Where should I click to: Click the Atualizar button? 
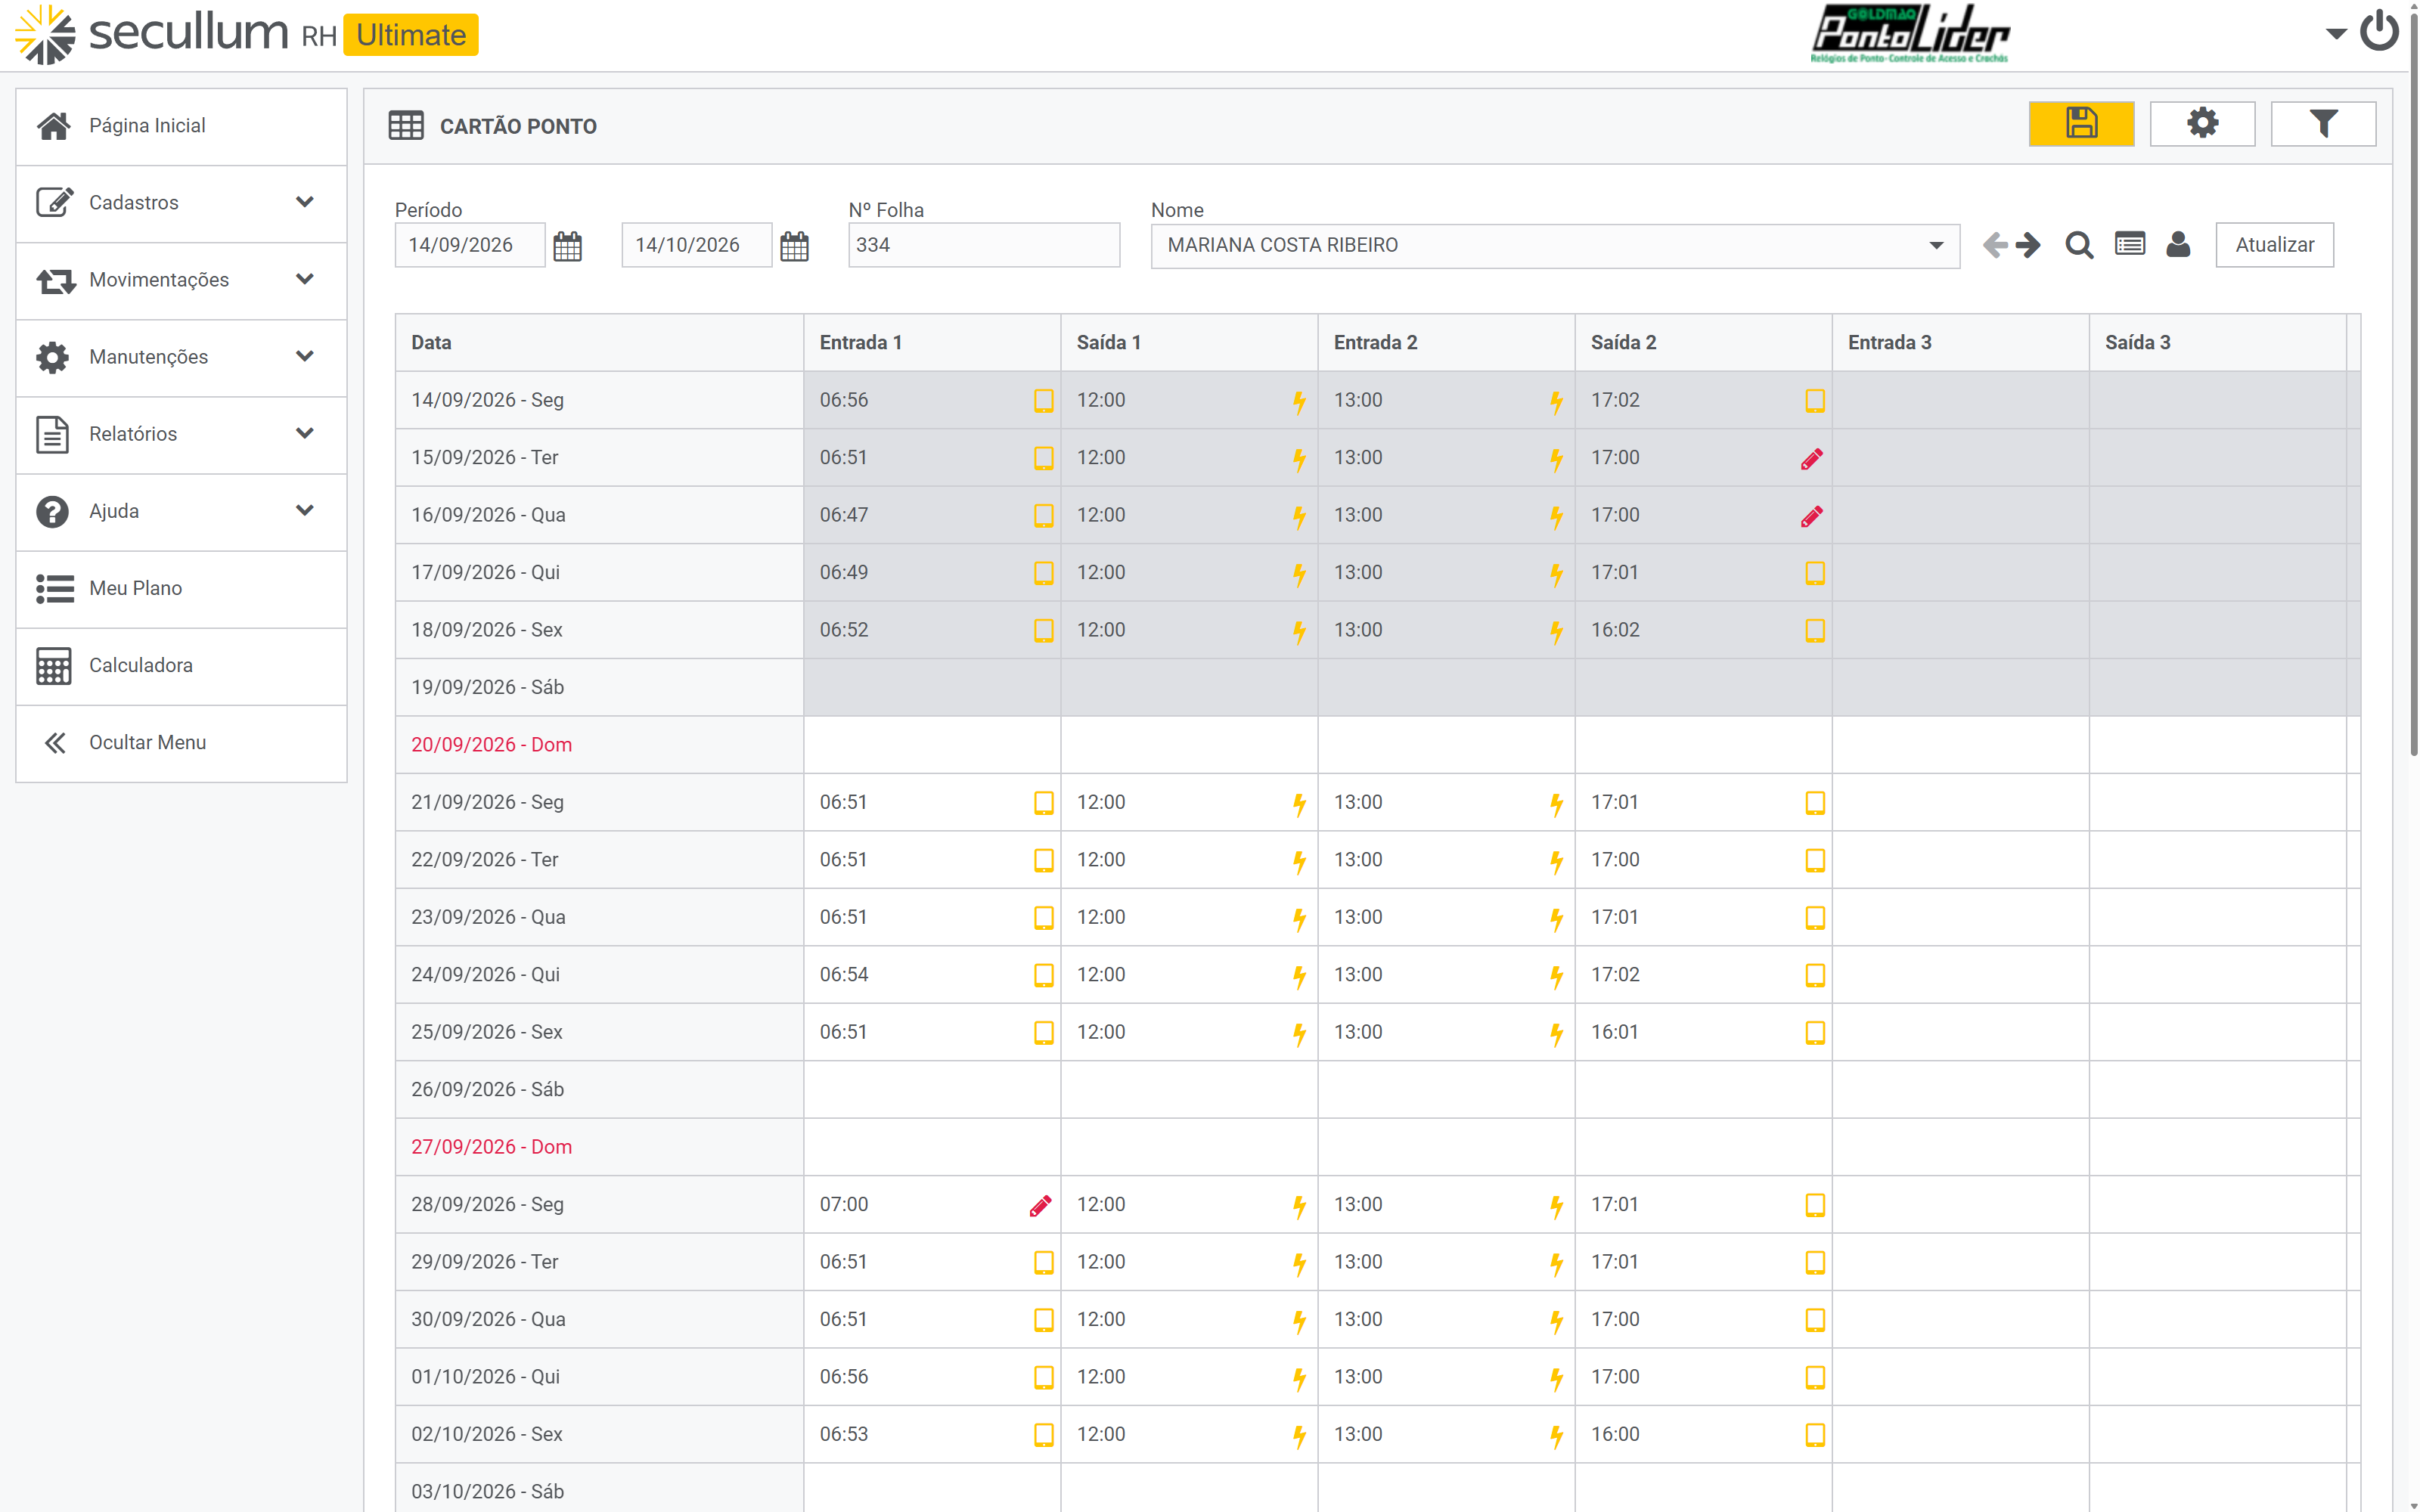point(2274,245)
